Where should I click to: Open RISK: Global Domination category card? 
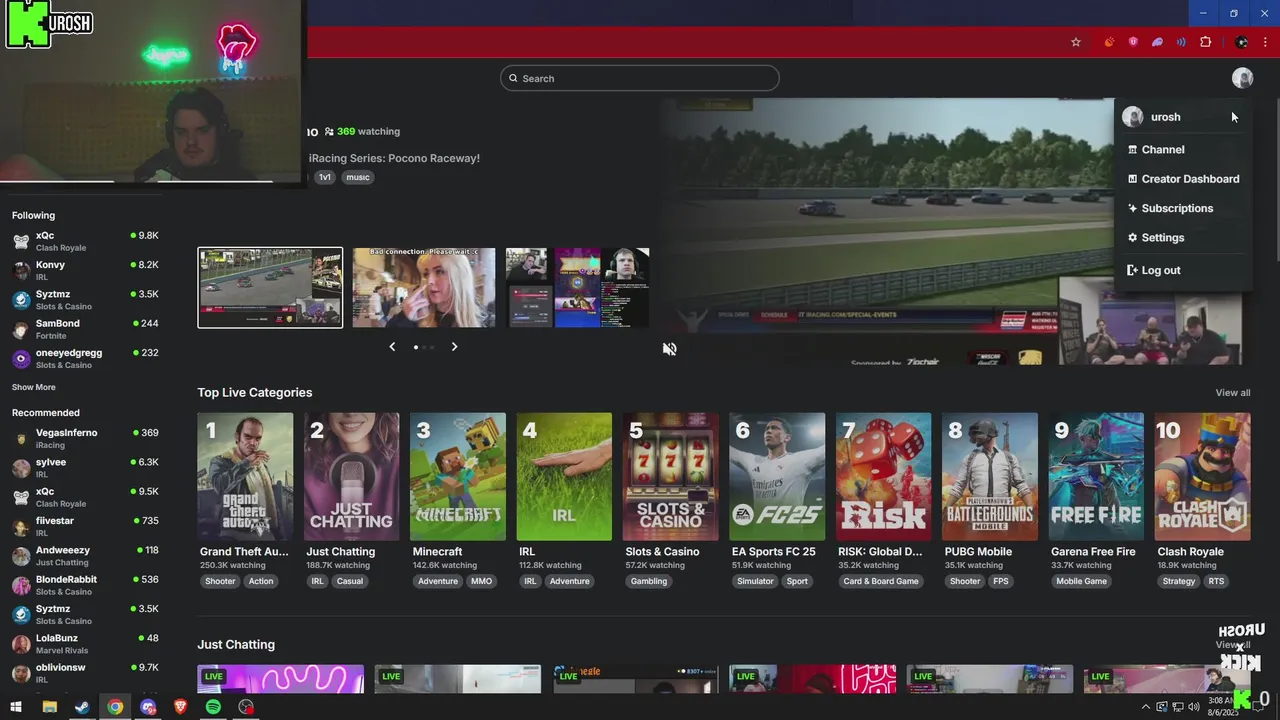(x=884, y=477)
